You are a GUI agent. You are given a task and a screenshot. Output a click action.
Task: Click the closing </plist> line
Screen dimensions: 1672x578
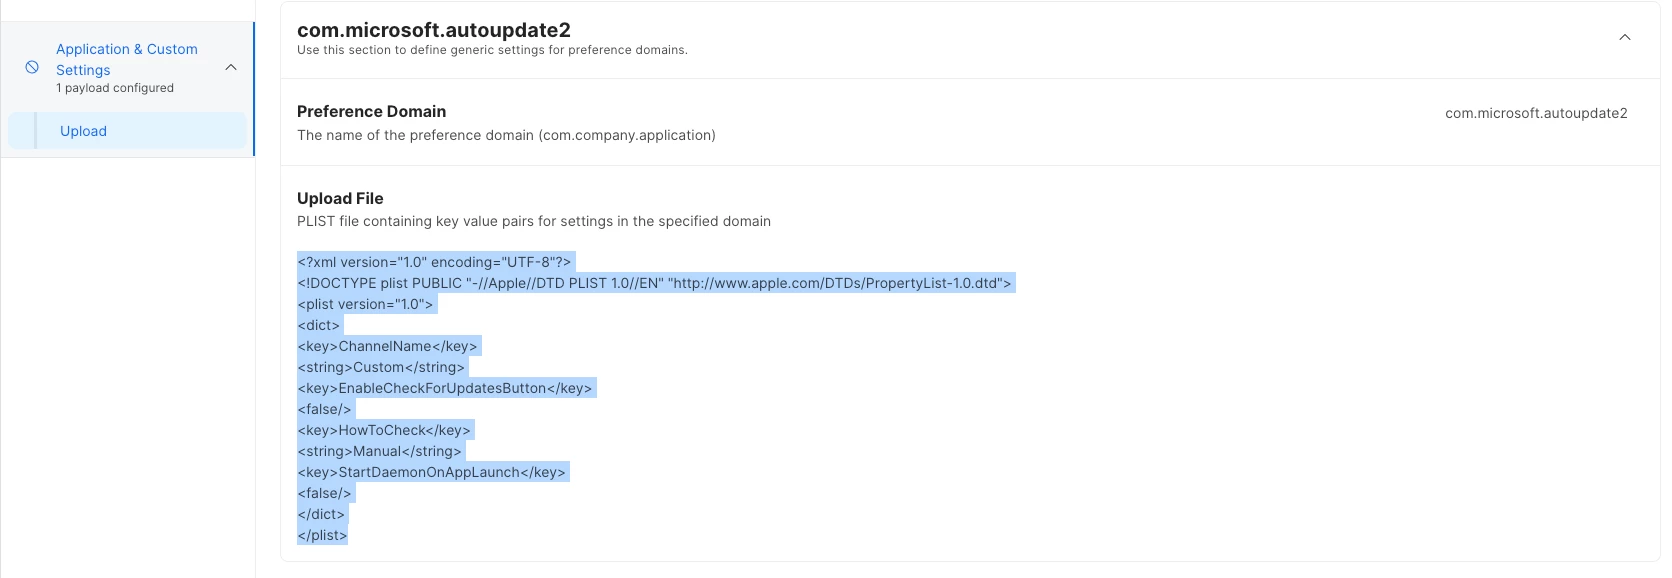click(322, 535)
